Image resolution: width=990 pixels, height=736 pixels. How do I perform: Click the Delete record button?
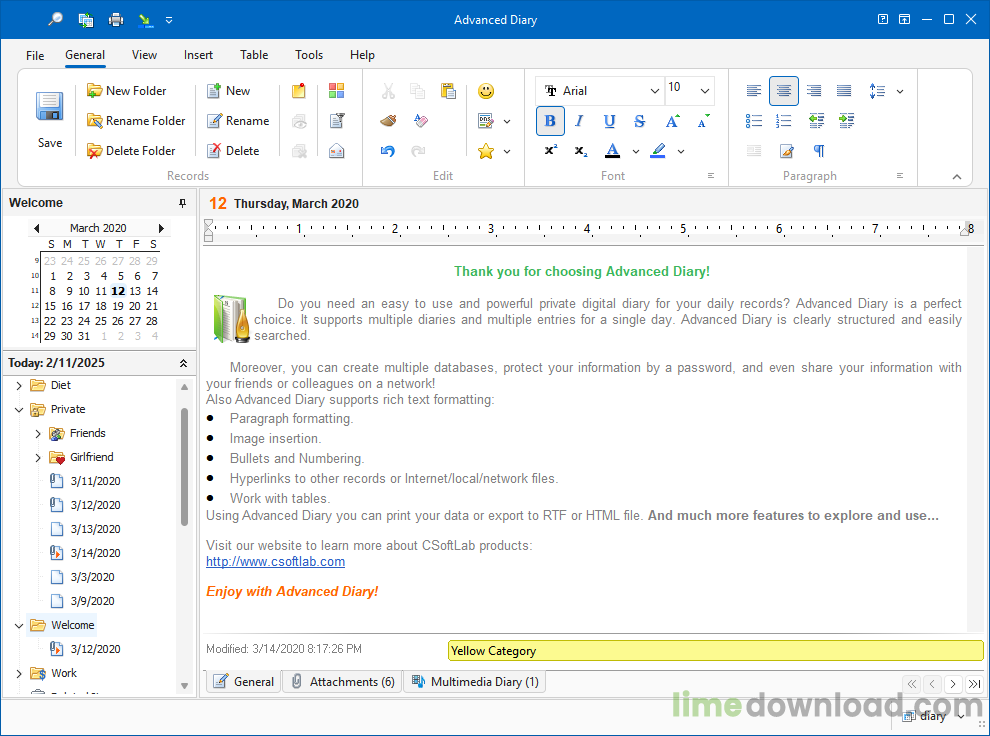pos(233,151)
